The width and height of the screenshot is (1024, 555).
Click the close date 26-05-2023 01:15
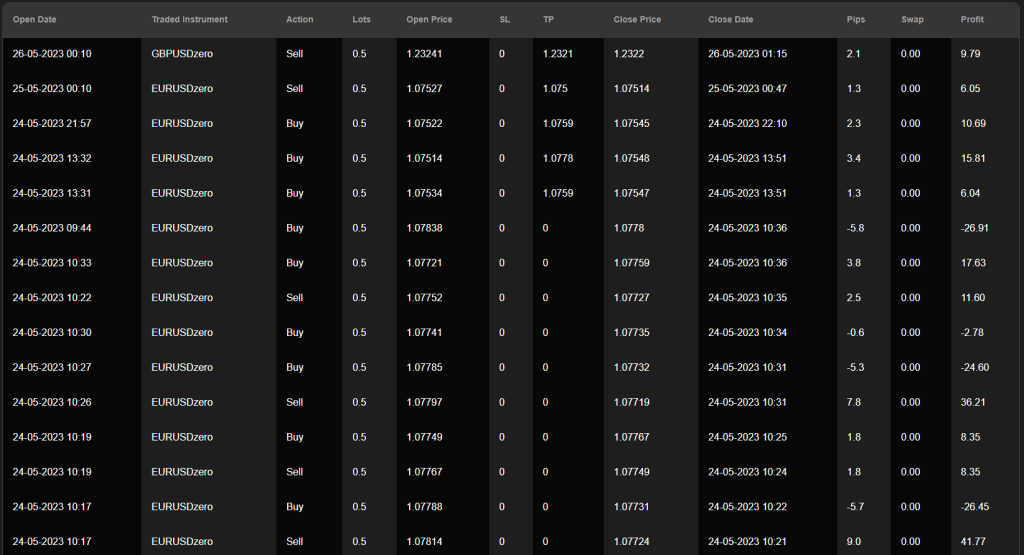[747, 54]
